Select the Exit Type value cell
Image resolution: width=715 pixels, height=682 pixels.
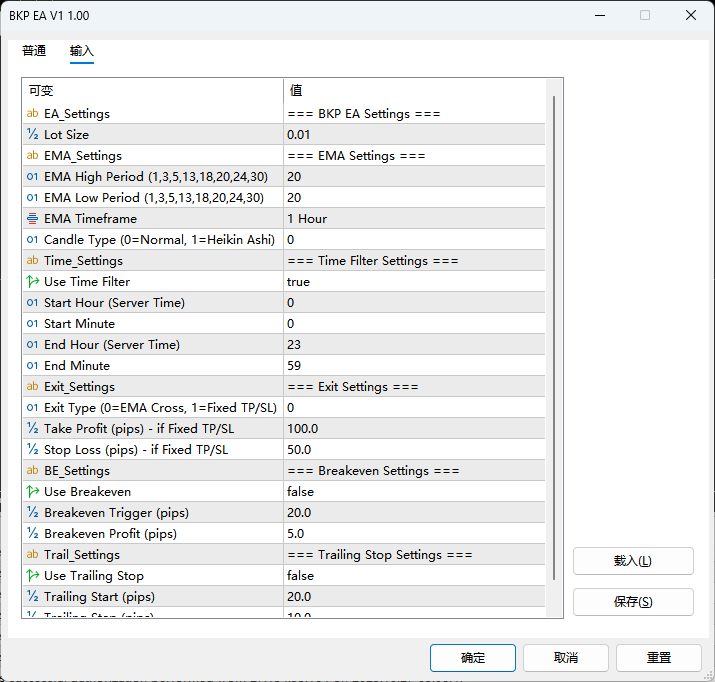414,408
